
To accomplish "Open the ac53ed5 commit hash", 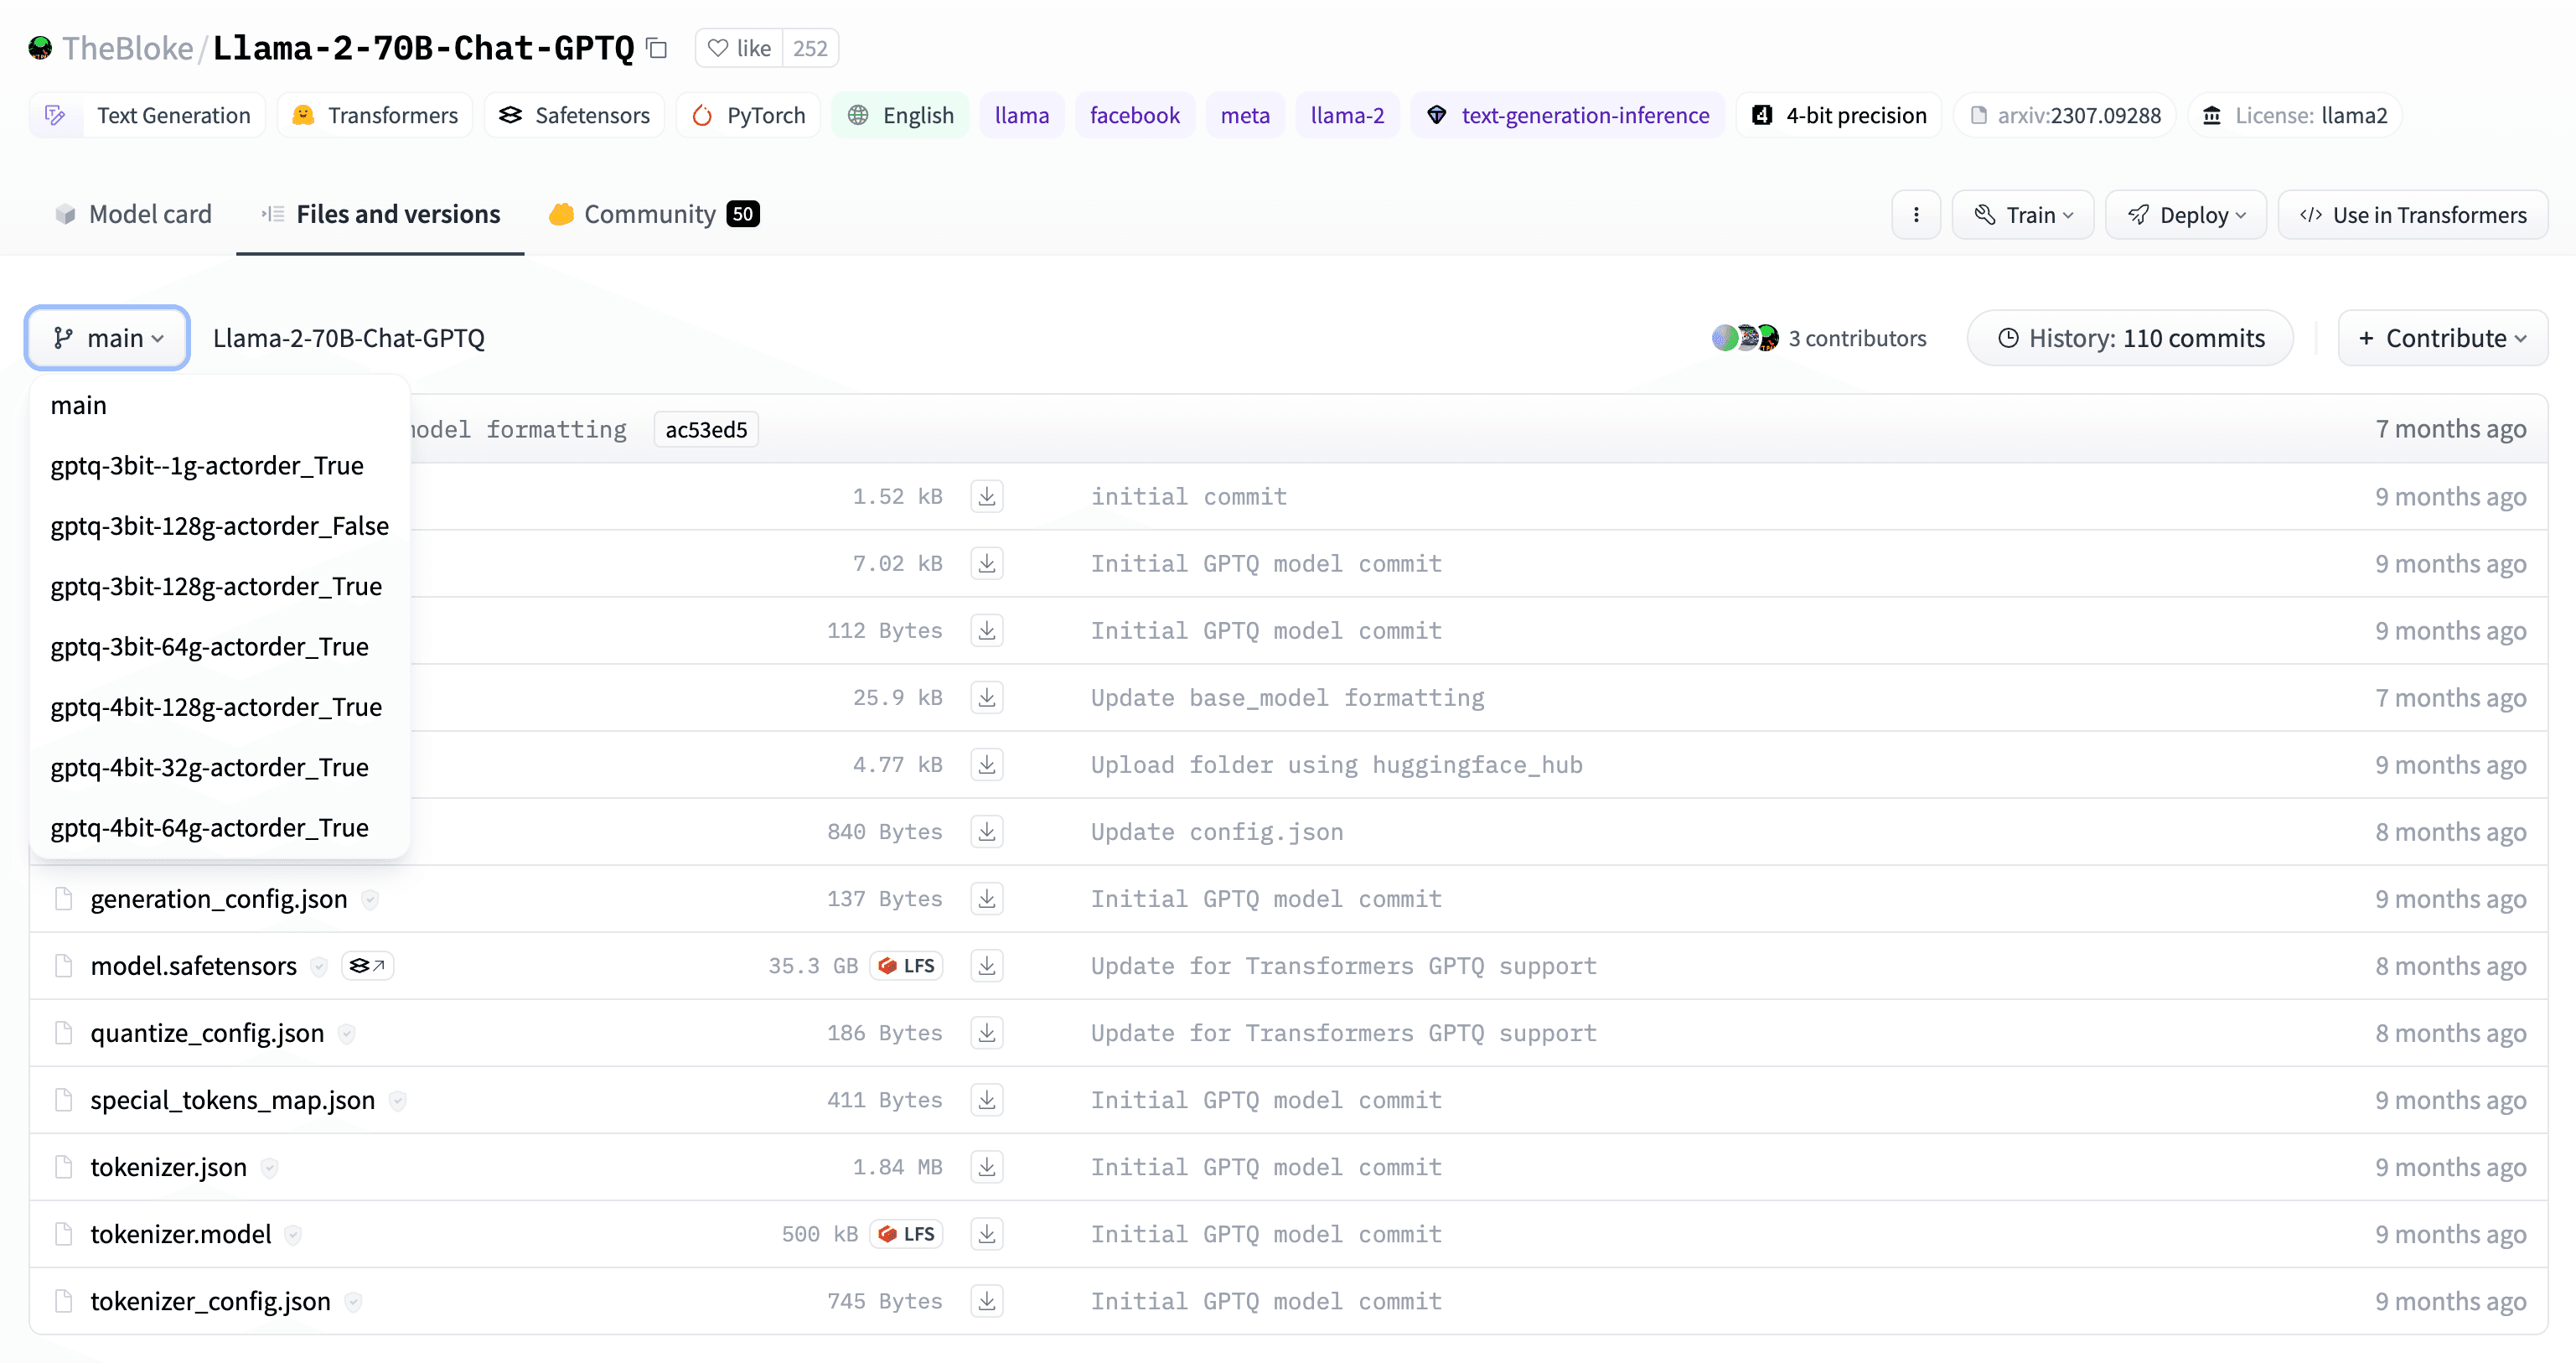I will tap(706, 430).
